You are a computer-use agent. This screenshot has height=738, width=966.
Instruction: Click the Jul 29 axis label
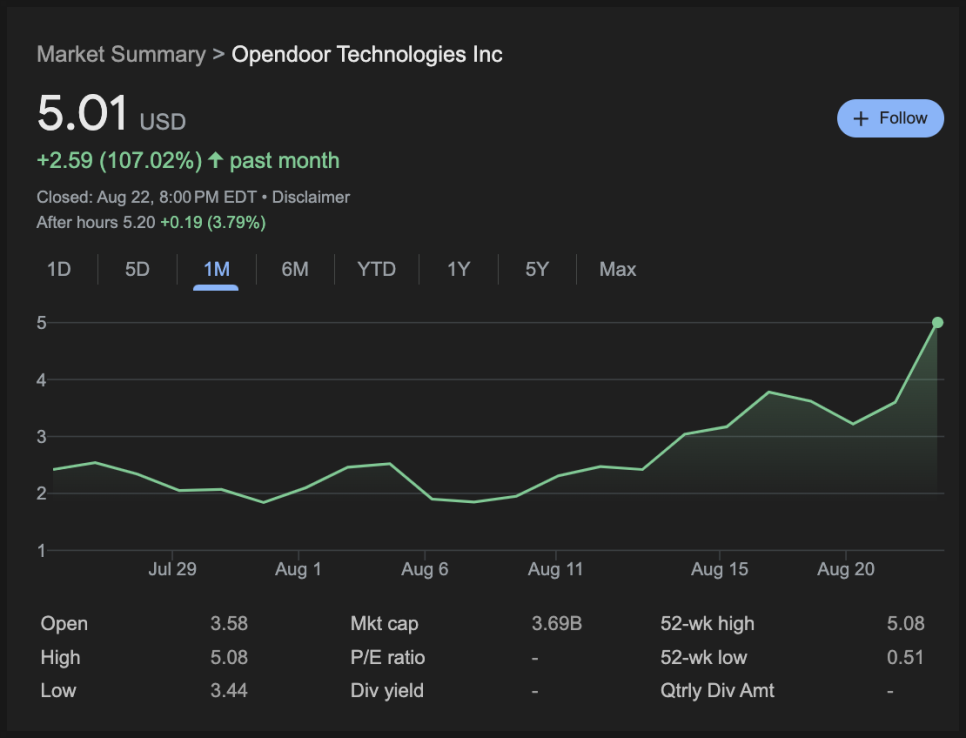click(172, 569)
